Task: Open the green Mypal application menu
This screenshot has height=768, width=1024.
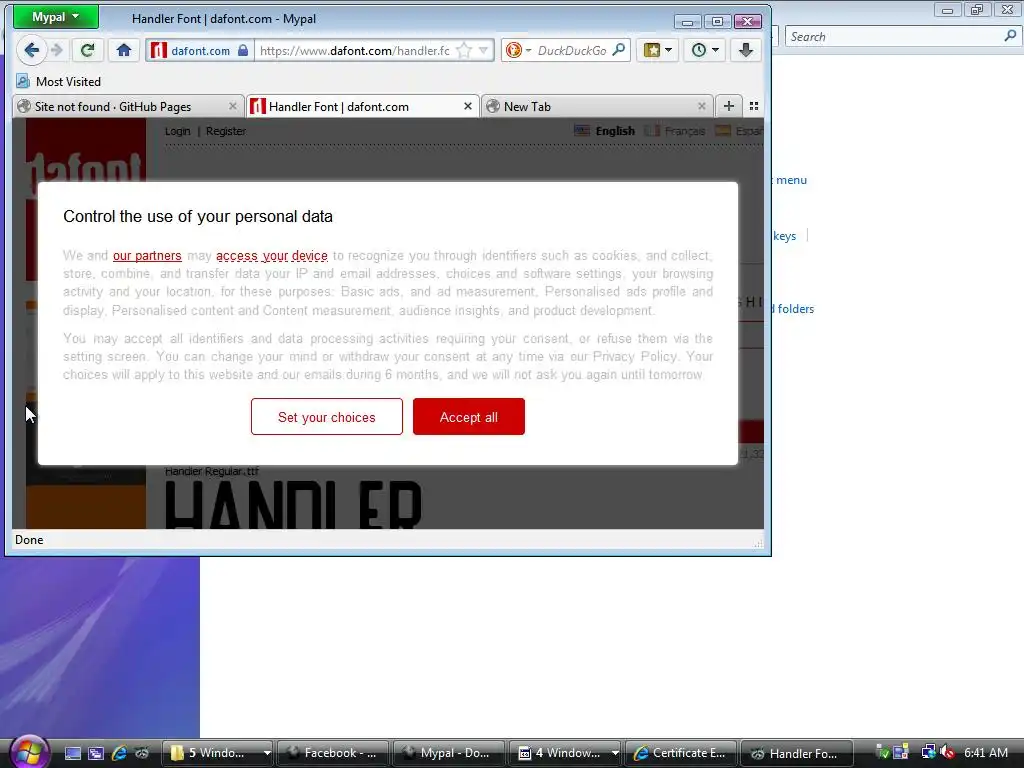Action: [x=56, y=17]
